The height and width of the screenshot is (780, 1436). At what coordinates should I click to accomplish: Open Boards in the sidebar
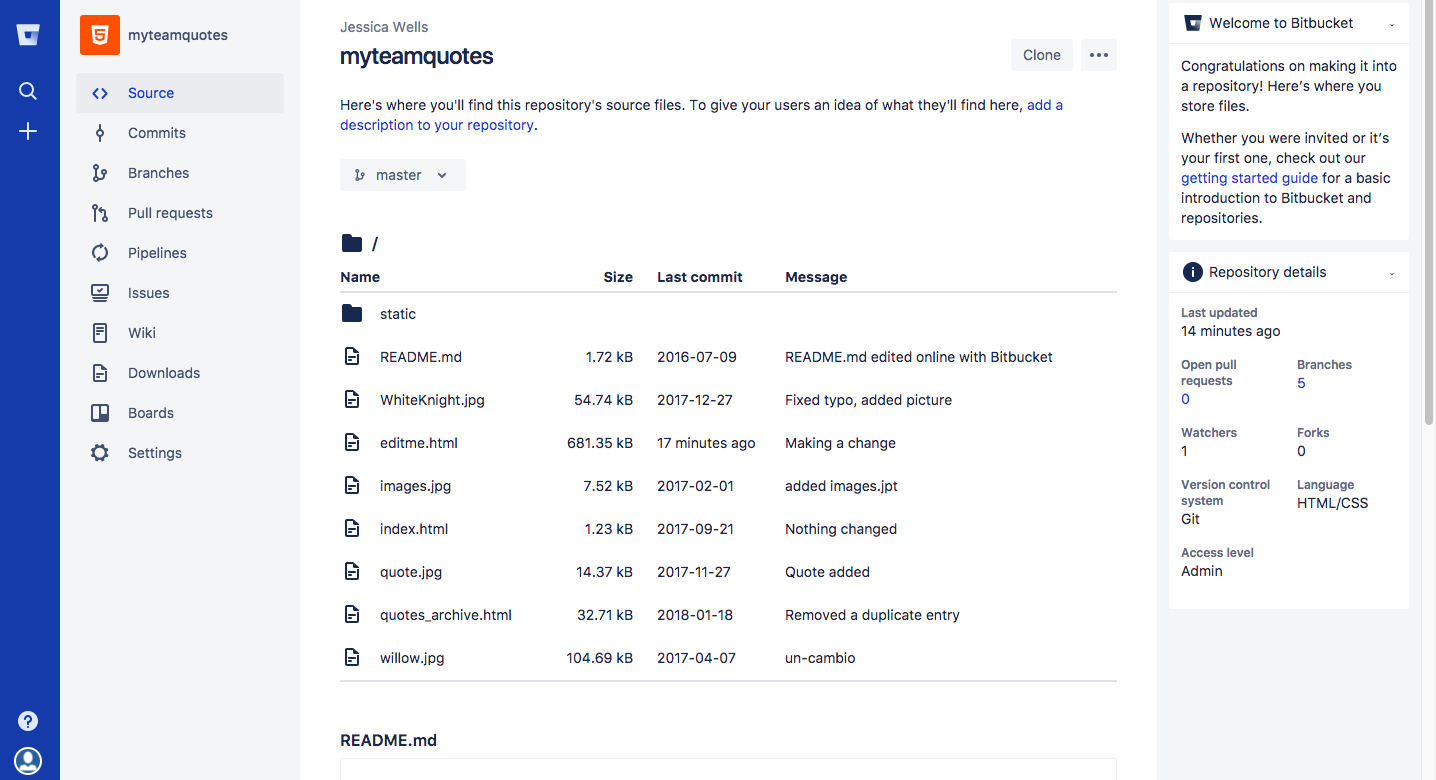click(x=180, y=413)
